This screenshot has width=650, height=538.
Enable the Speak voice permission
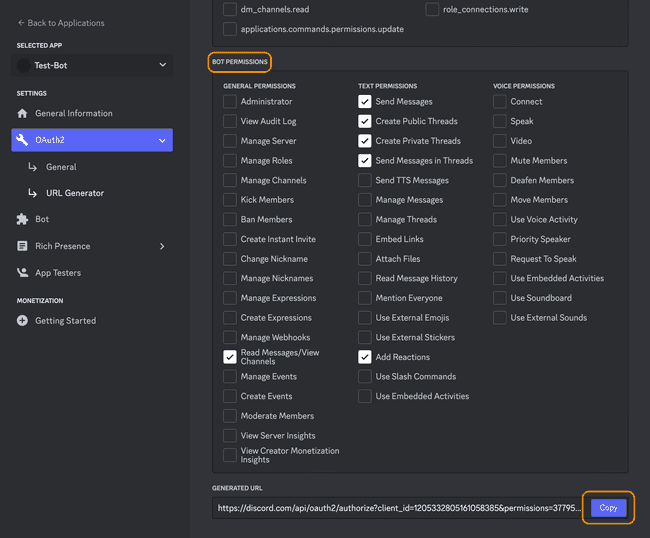(500, 121)
